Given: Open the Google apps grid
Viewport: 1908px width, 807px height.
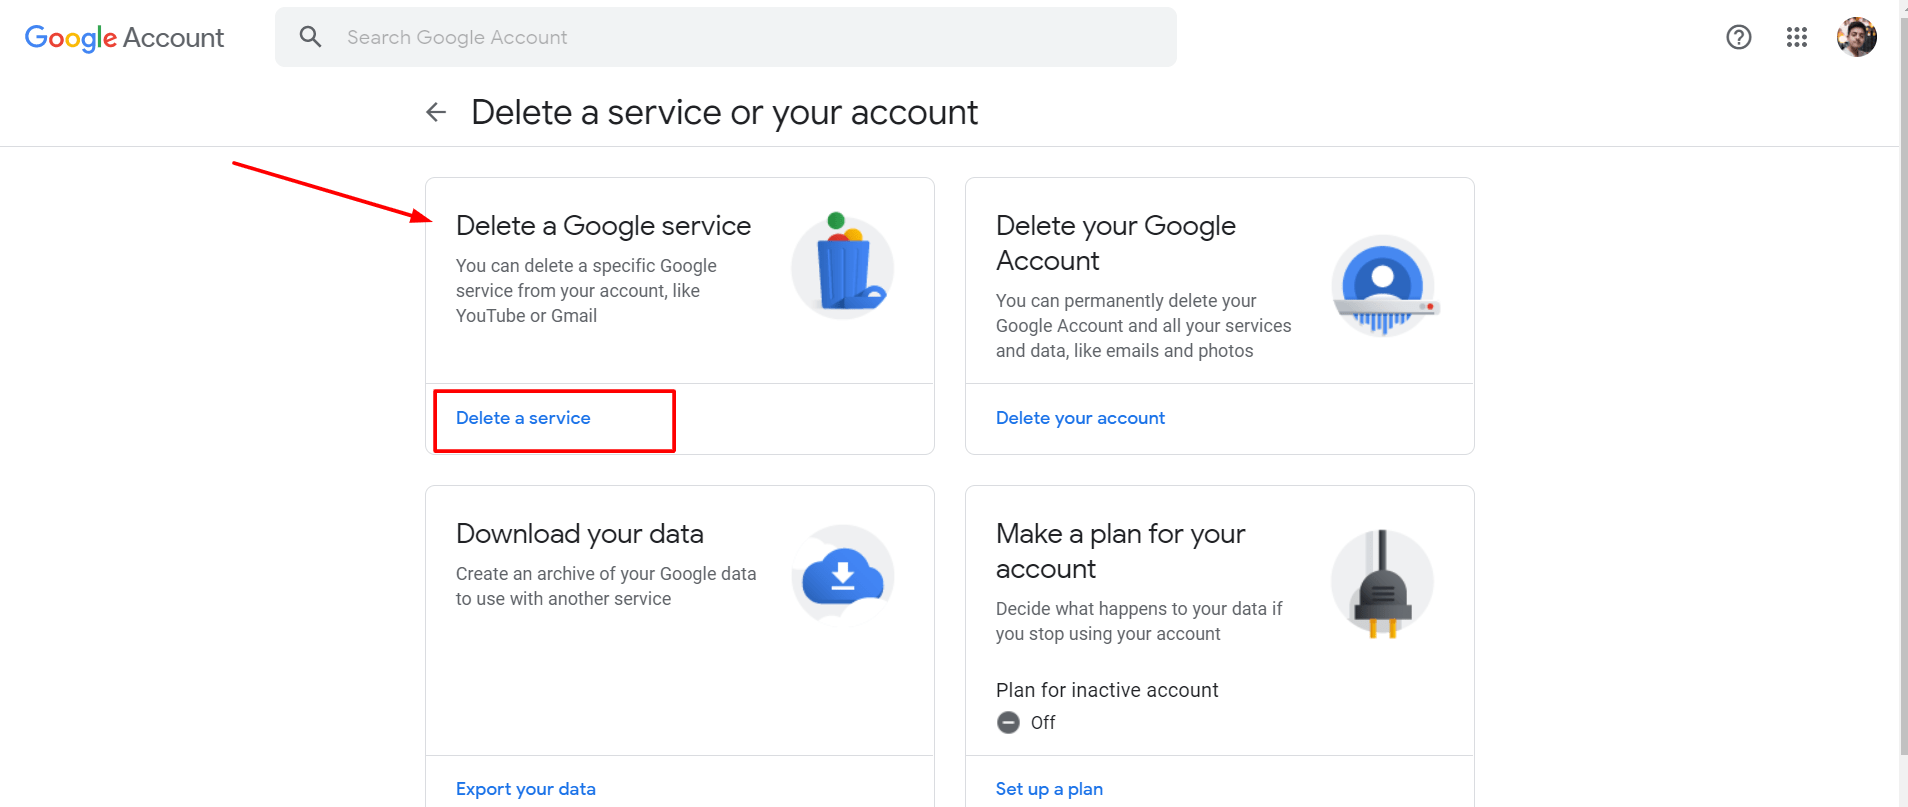Looking at the screenshot, I should (1797, 37).
